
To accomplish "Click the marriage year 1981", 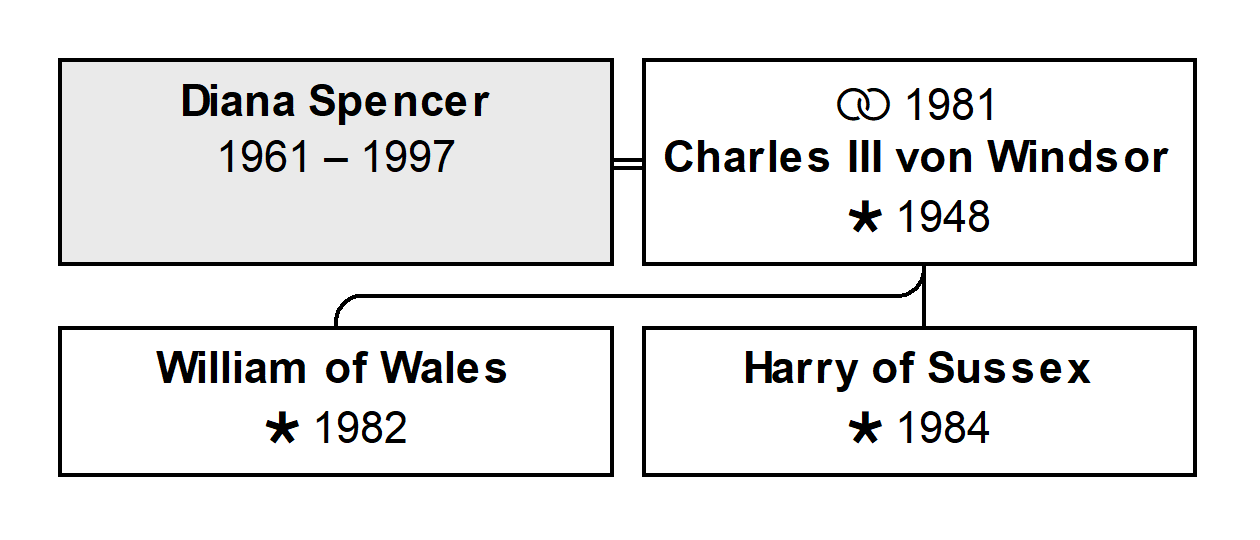I will click(950, 105).
